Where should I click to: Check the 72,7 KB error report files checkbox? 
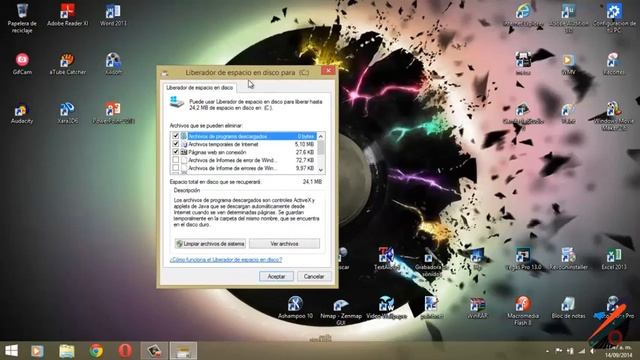(176, 160)
